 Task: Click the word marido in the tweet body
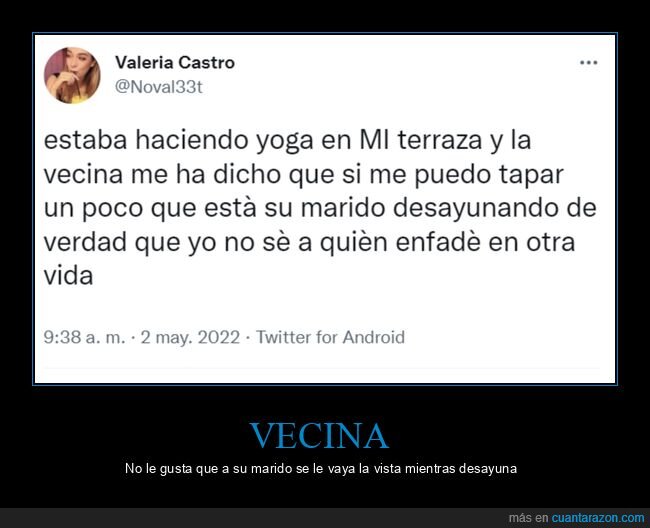pyautogui.click(x=343, y=208)
